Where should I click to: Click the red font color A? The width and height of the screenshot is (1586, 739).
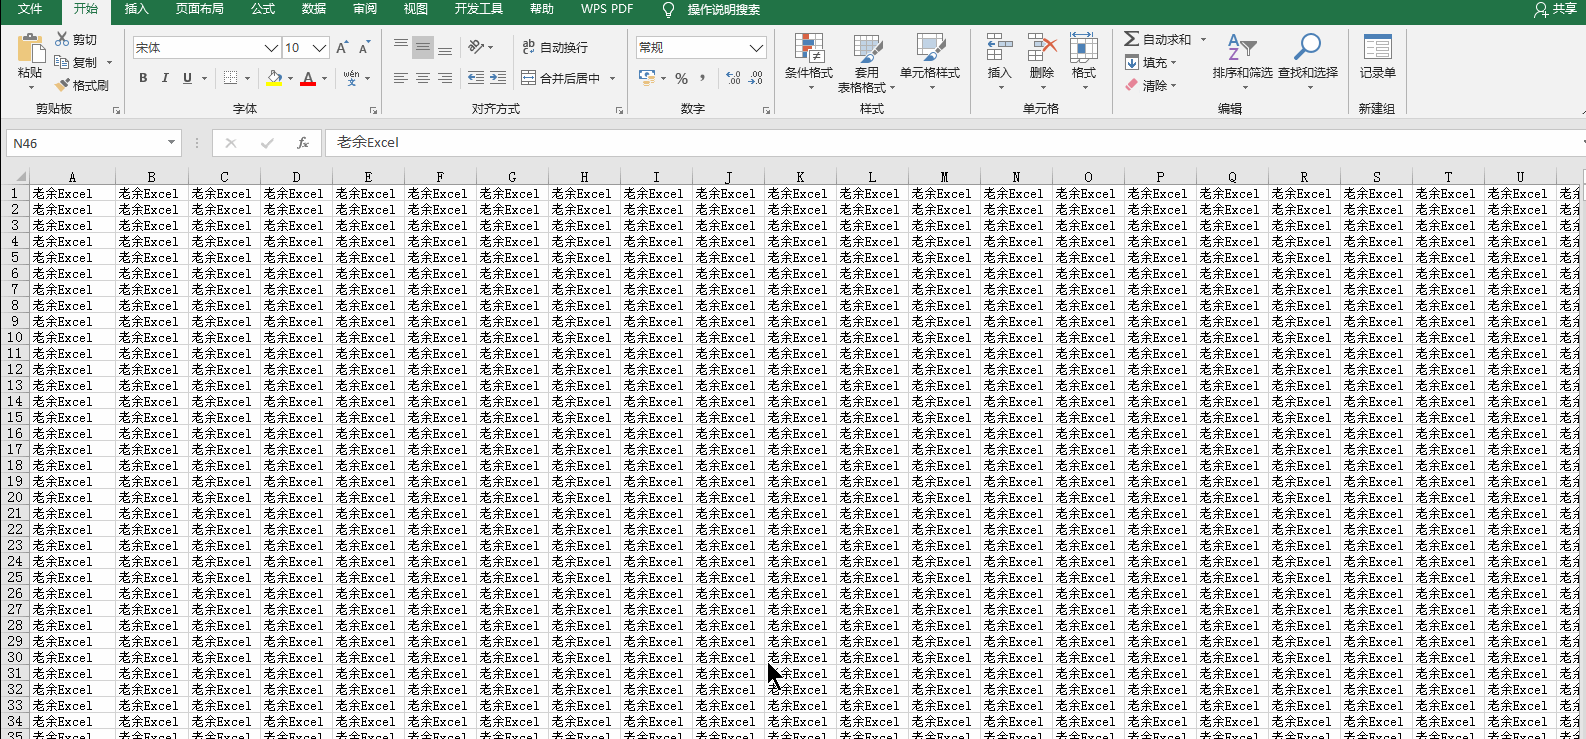pyautogui.click(x=308, y=78)
